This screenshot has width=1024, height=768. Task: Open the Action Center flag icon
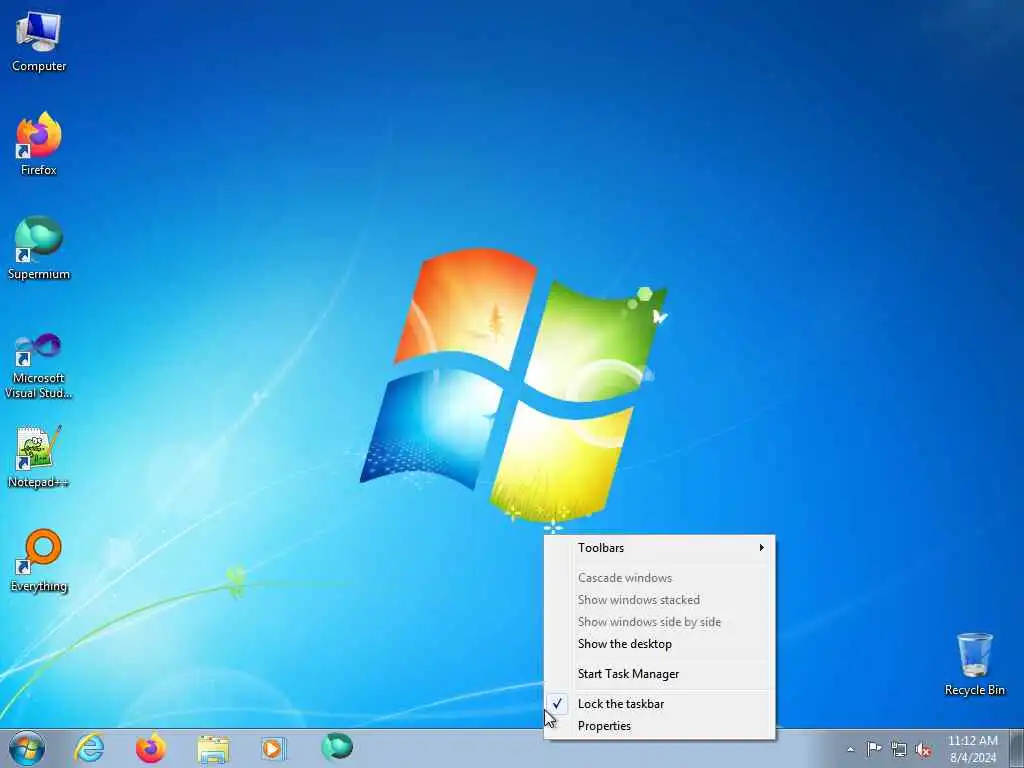click(874, 749)
